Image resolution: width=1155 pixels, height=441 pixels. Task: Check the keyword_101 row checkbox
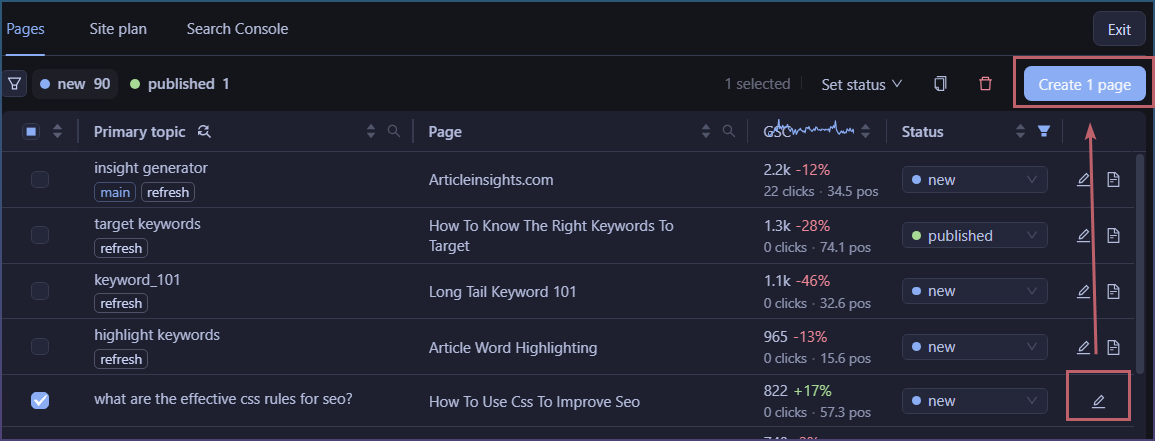[x=40, y=292]
